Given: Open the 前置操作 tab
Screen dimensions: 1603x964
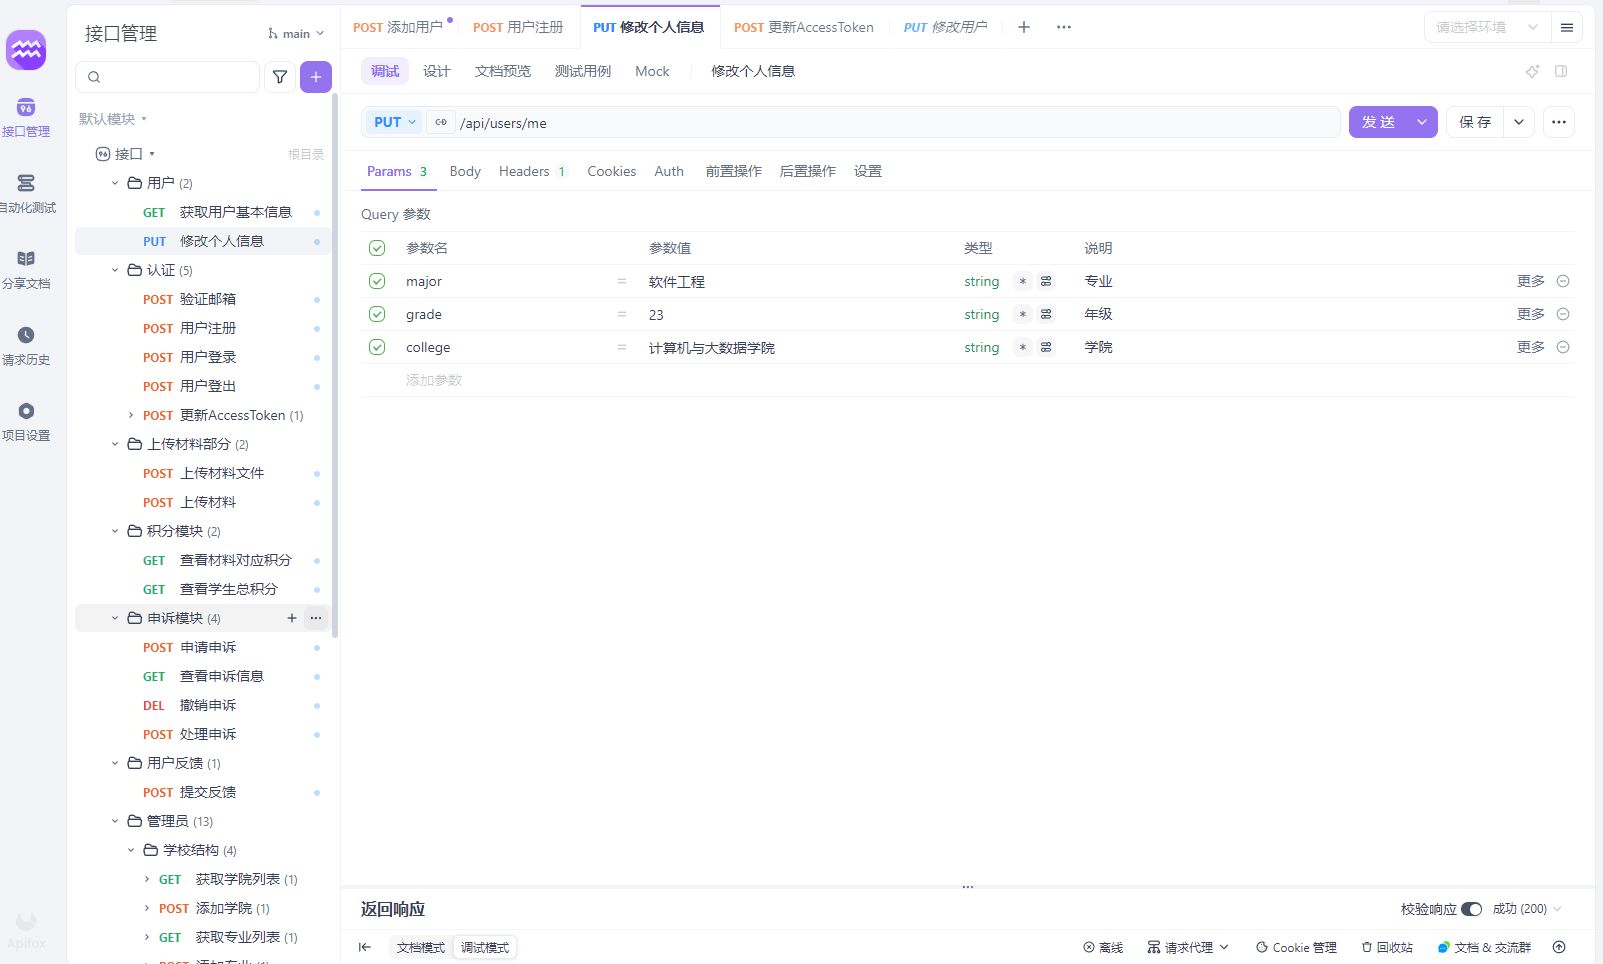Looking at the screenshot, I should point(734,171).
